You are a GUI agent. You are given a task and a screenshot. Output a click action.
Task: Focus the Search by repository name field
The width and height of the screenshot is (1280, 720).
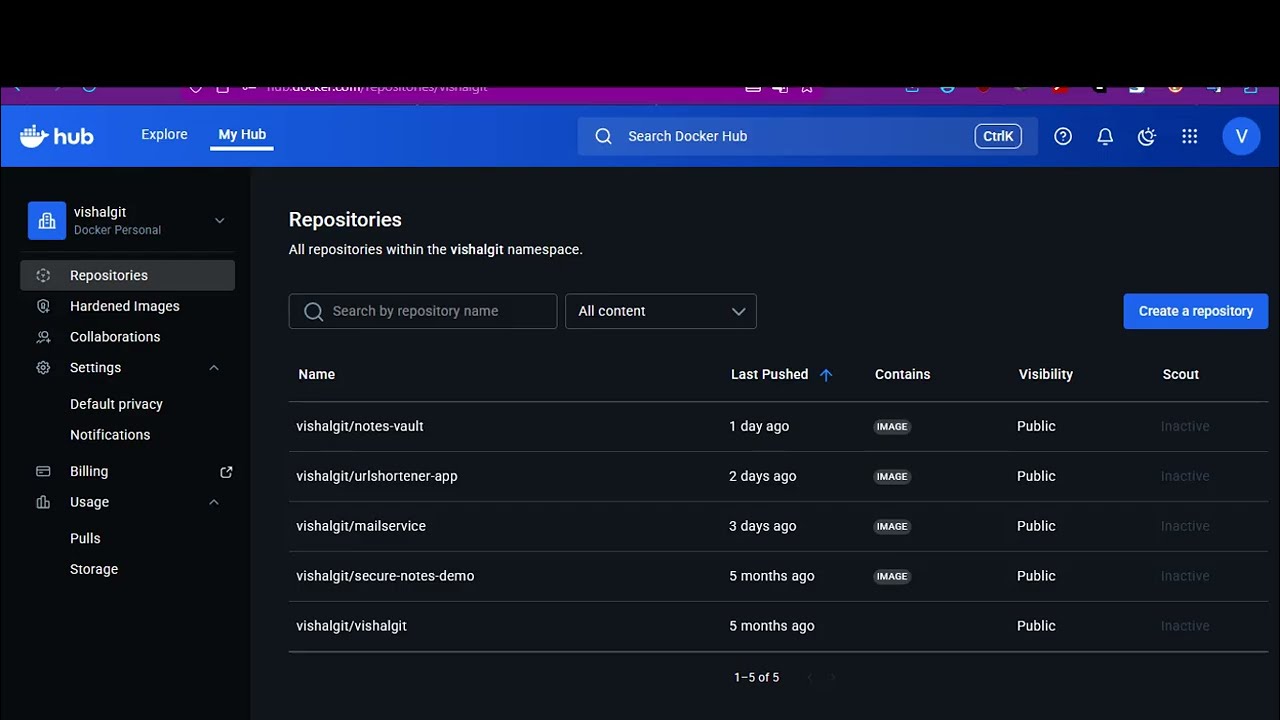423,311
